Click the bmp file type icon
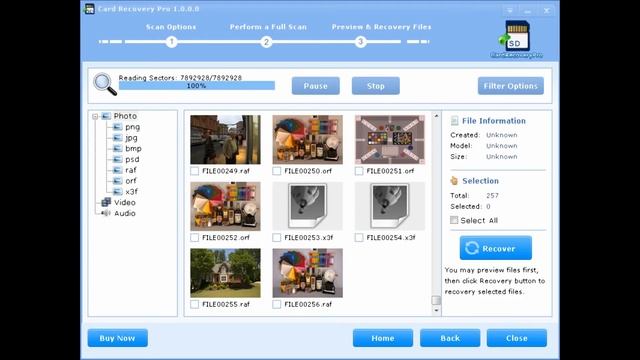The width and height of the screenshot is (640, 360). (x=118, y=149)
